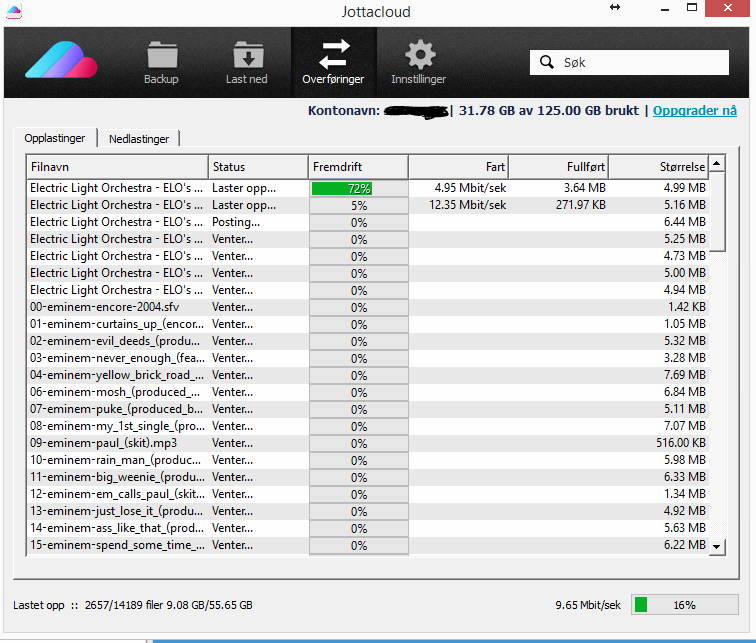This screenshot has width=756, height=643.
Task: Click the overall 16% progress bar
Action: click(x=685, y=605)
